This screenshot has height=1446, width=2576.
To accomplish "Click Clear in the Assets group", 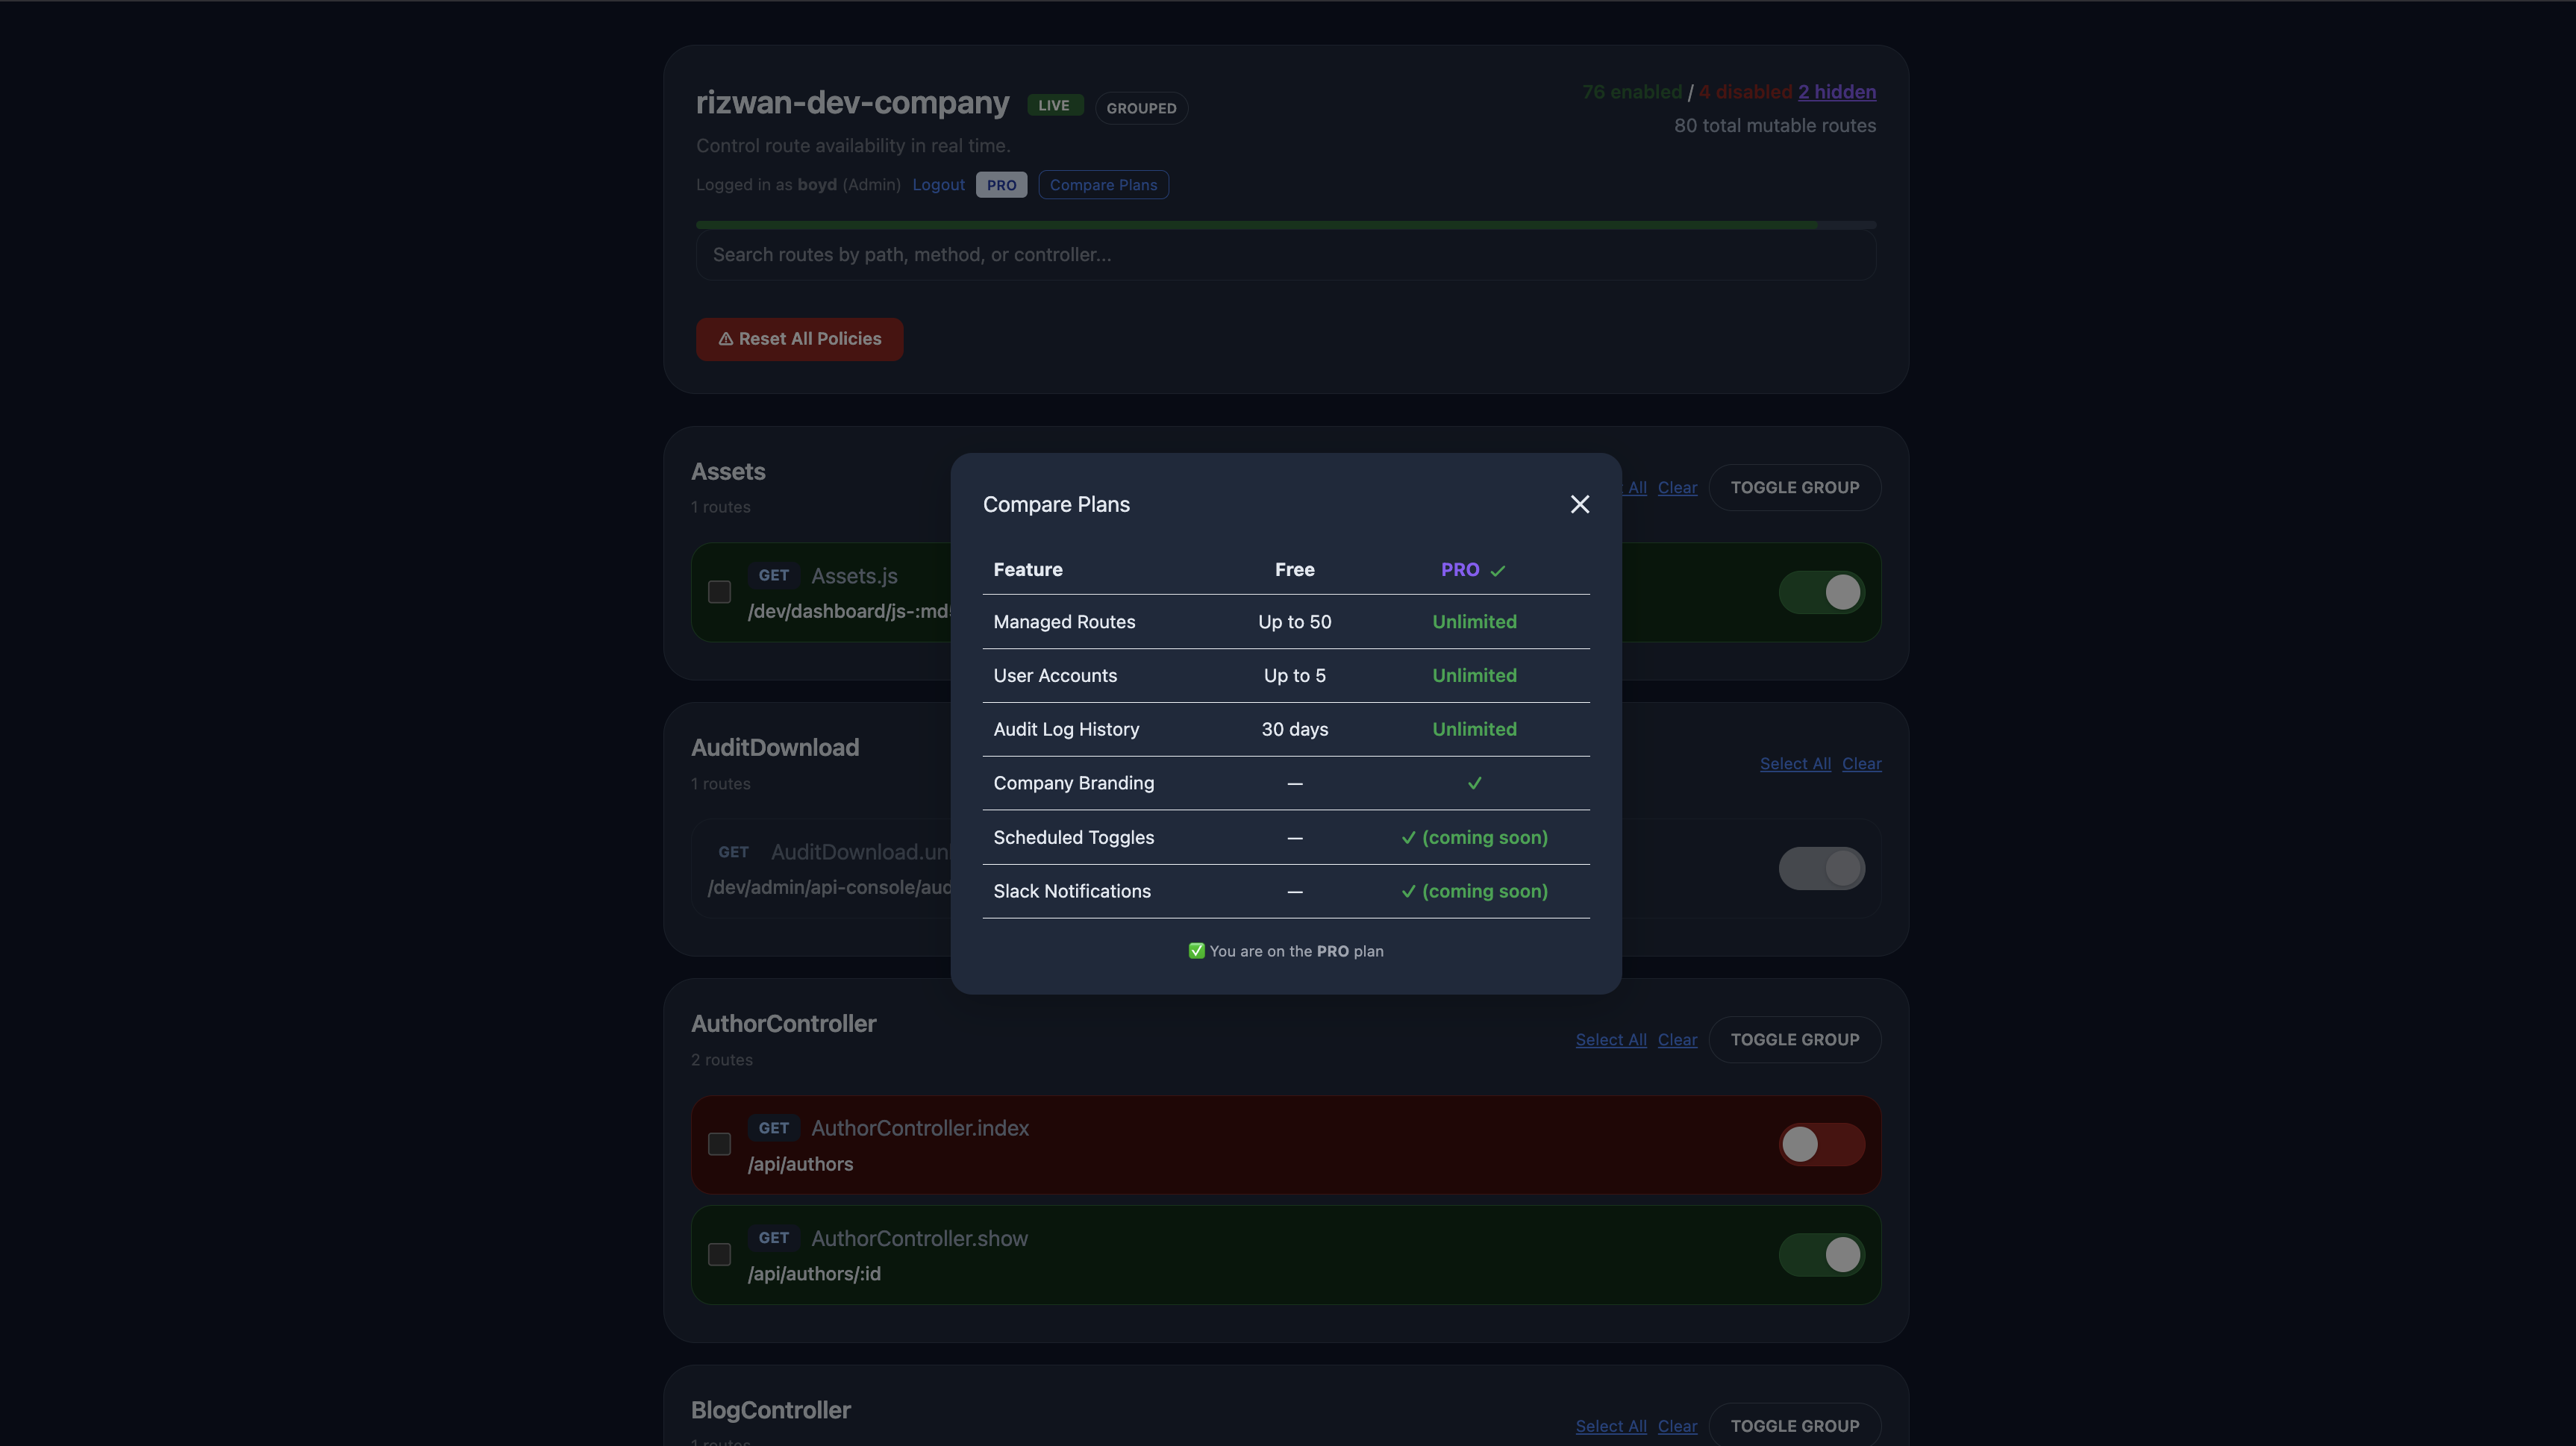I will (x=1677, y=488).
